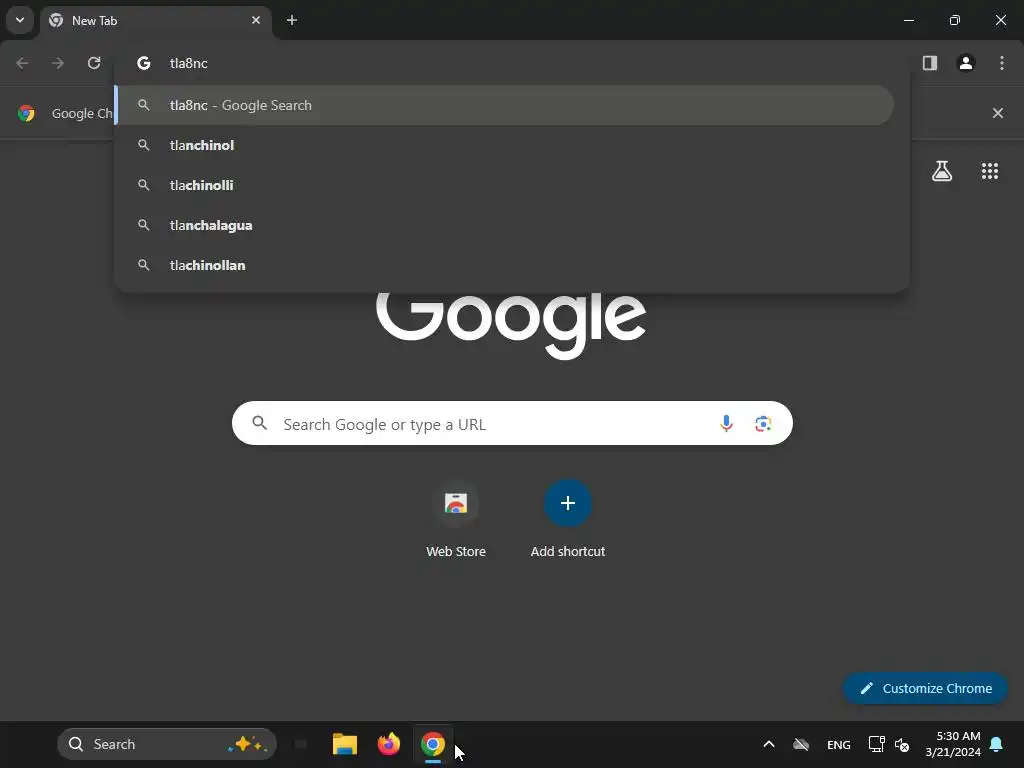
Task: Choose the tlachinollan suggestion
Action: pos(504,265)
